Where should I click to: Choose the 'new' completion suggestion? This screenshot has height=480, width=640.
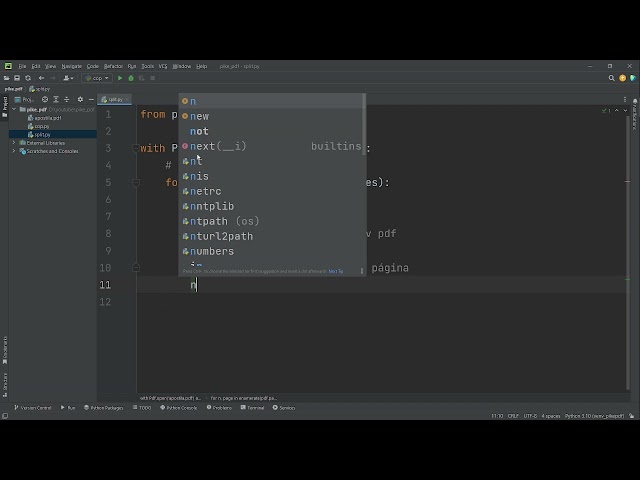click(x=272, y=116)
